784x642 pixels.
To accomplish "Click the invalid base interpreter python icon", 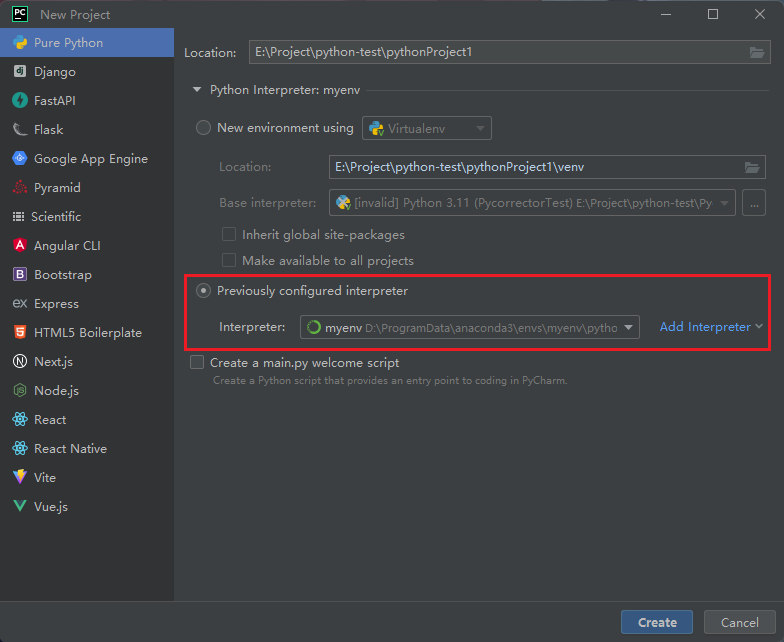I will (x=343, y=202).
